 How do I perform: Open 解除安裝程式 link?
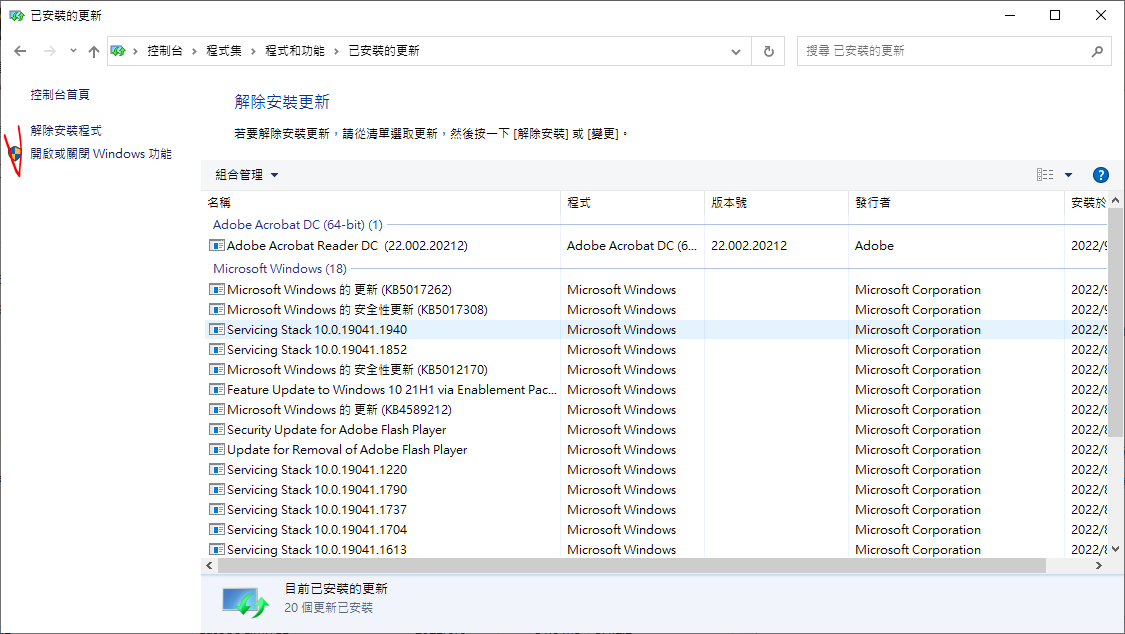pos(66,131)
